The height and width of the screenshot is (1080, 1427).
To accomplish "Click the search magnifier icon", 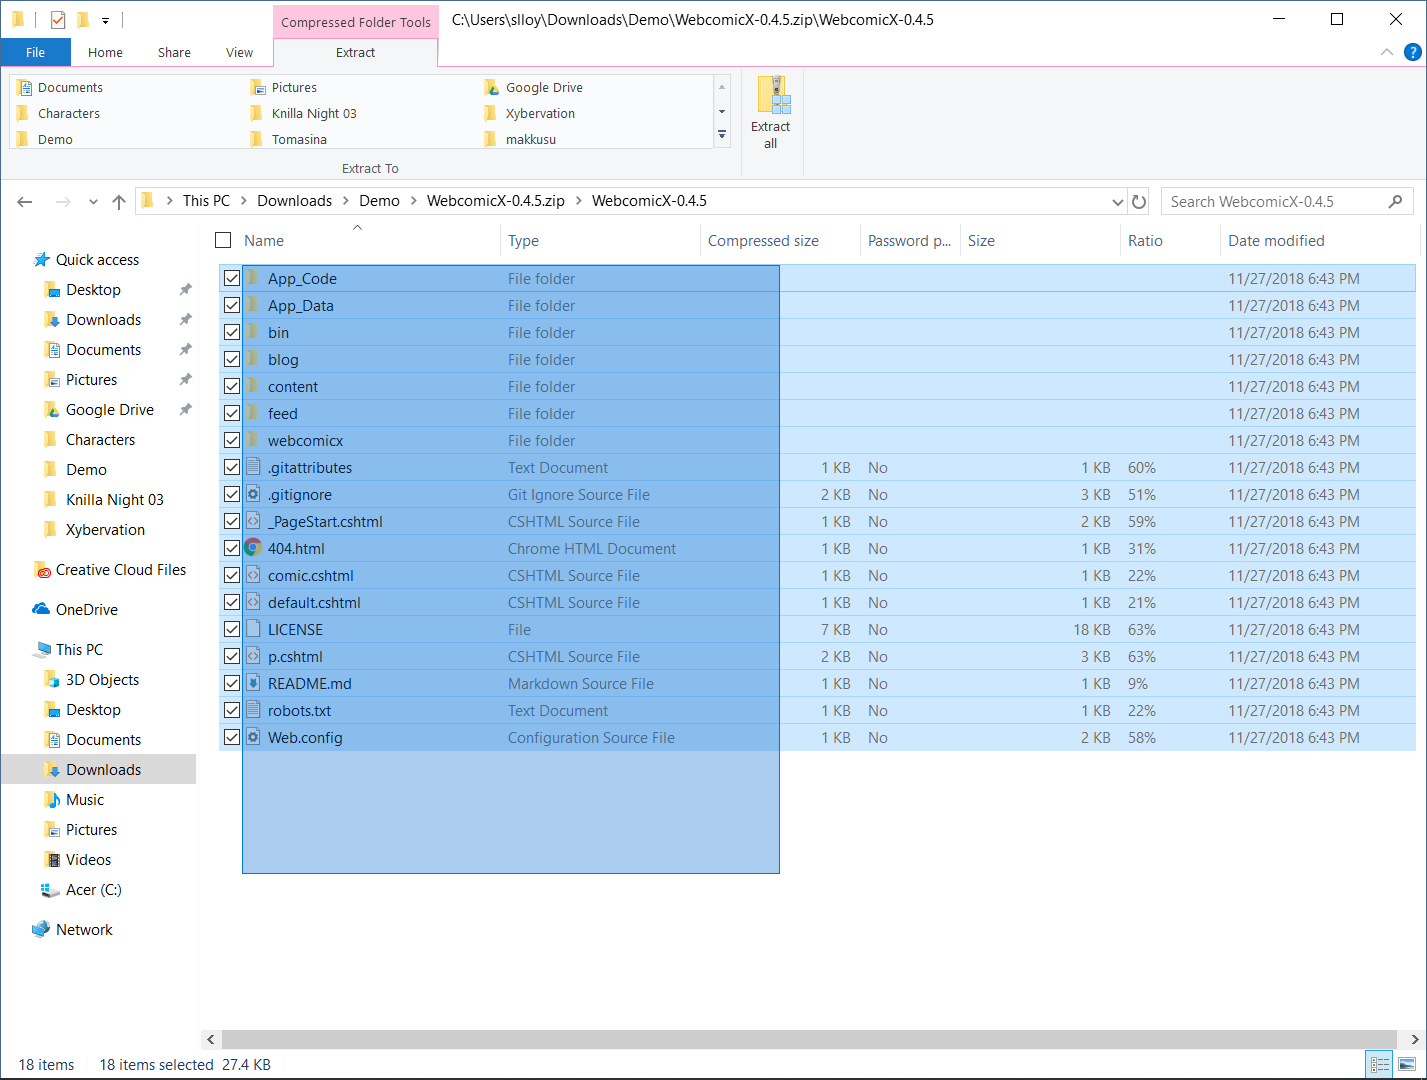I will tap(1396, 201).
